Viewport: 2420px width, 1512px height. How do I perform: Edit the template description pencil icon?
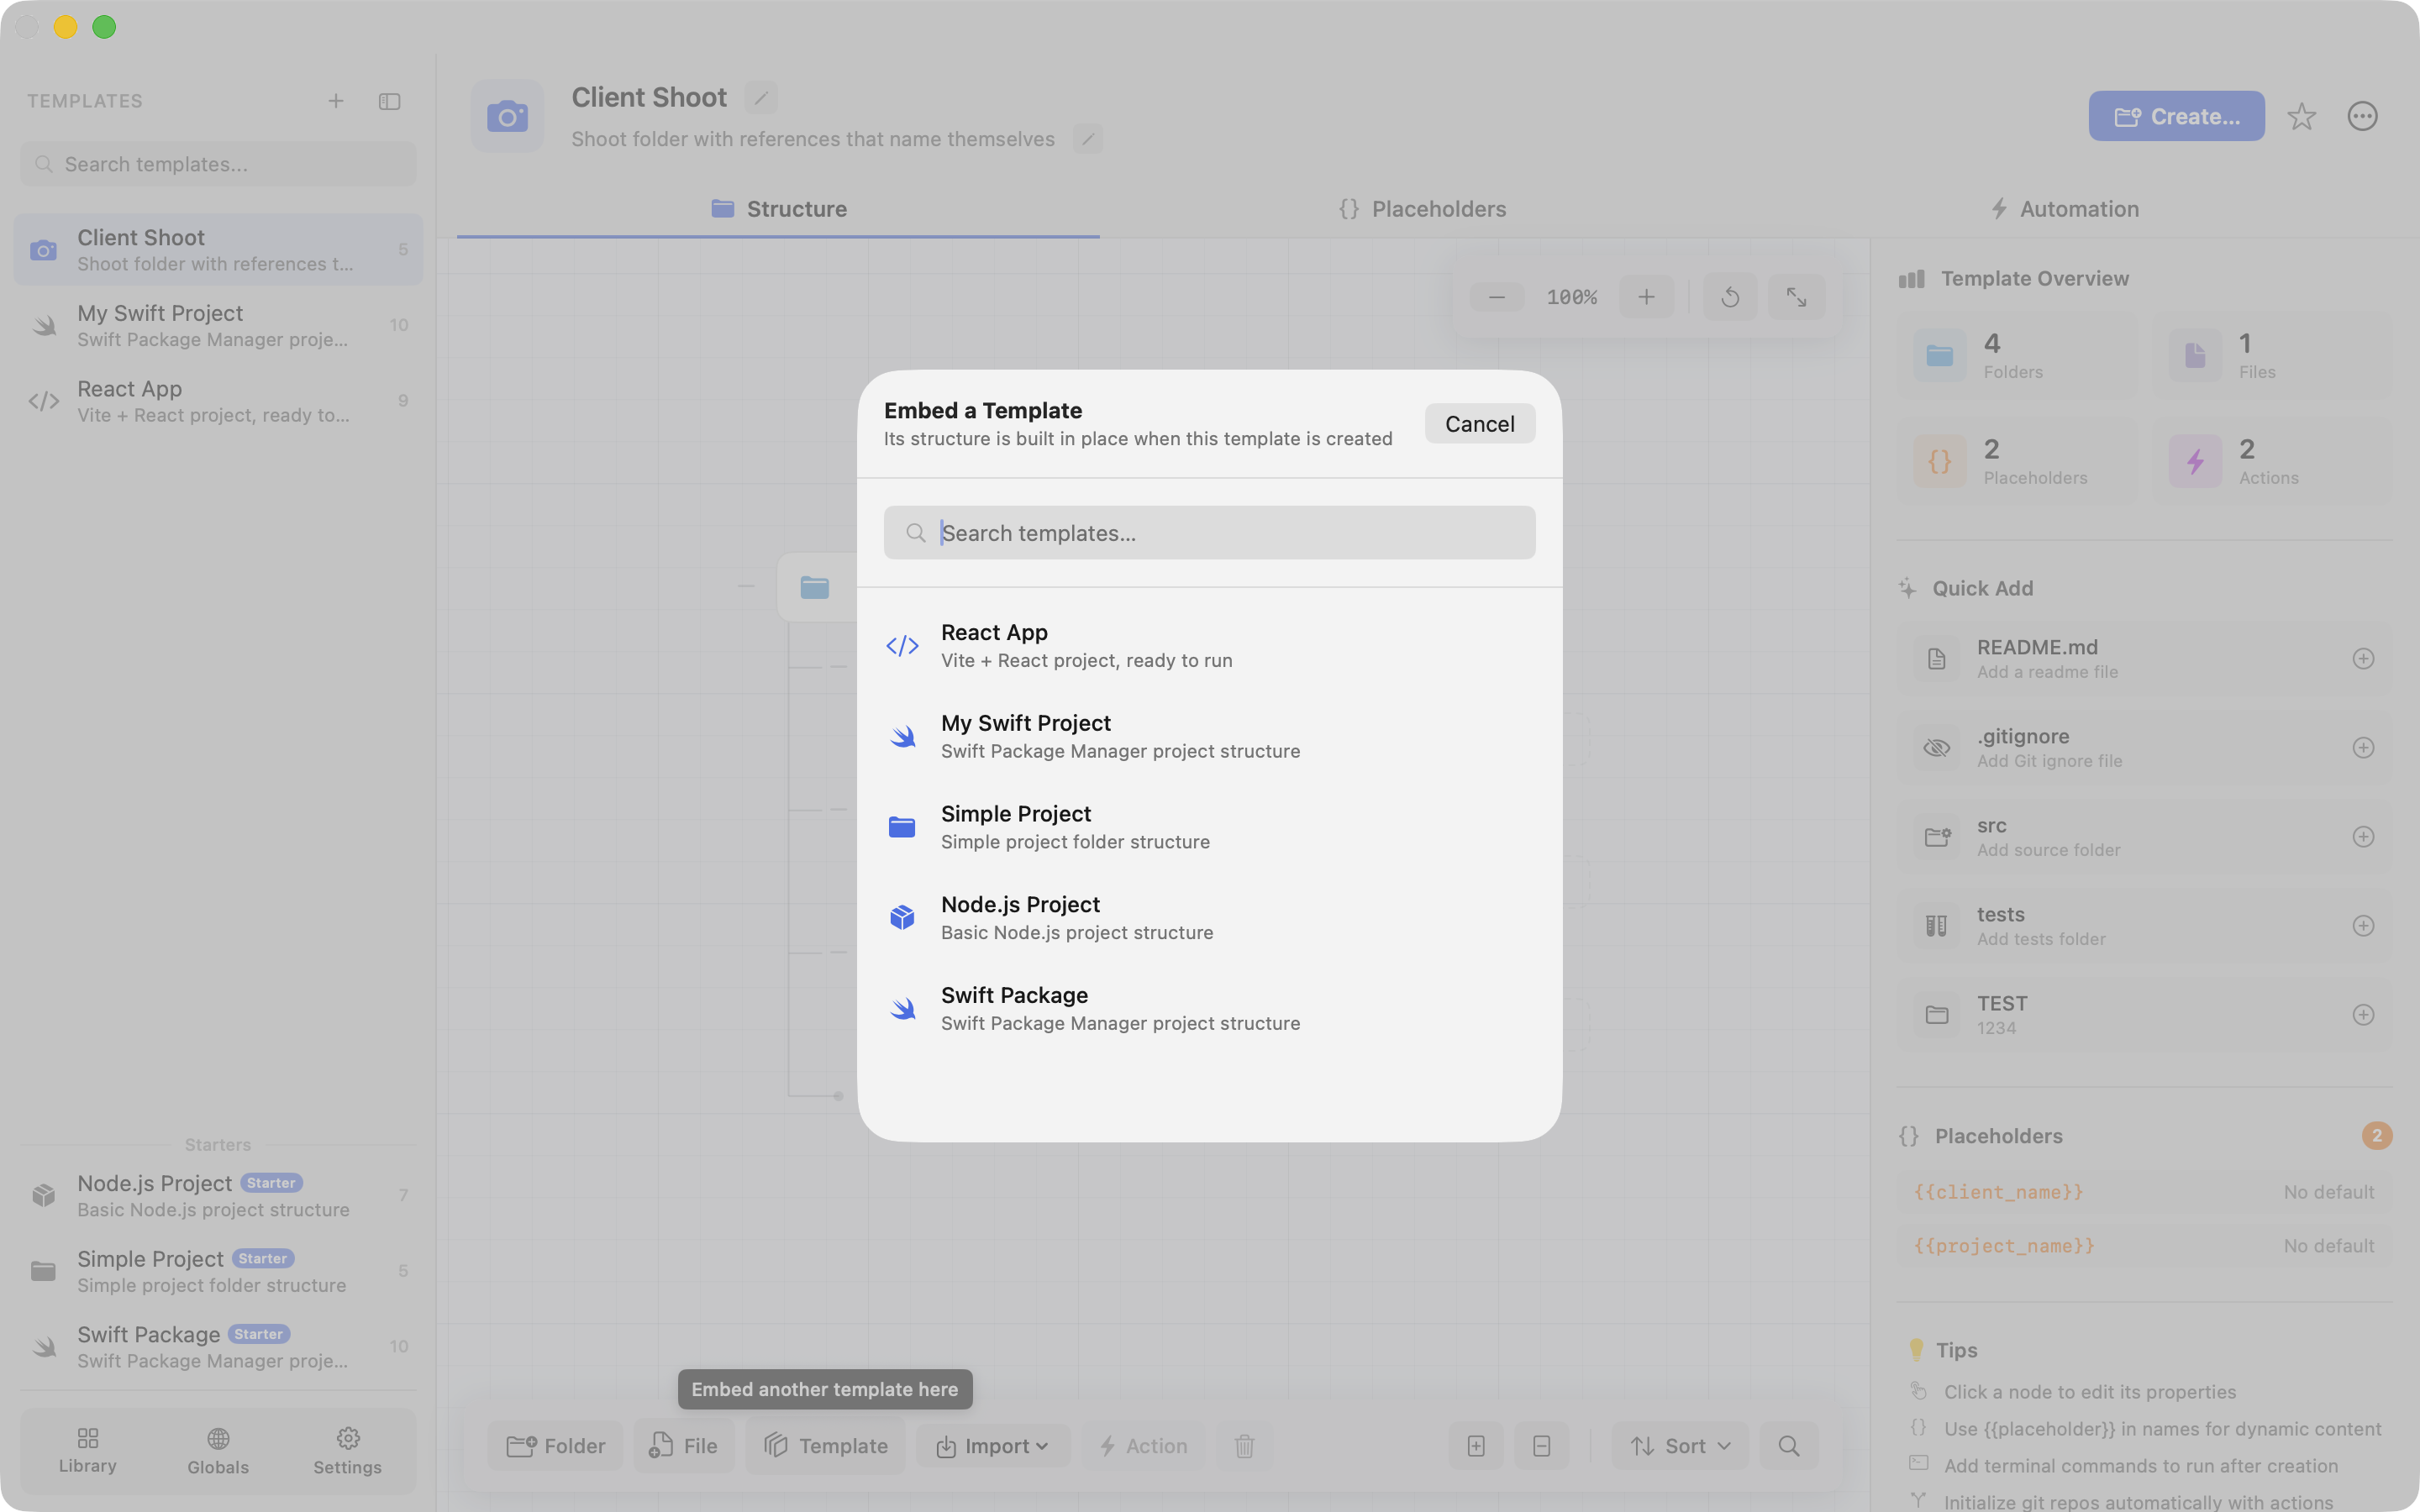1088,139
